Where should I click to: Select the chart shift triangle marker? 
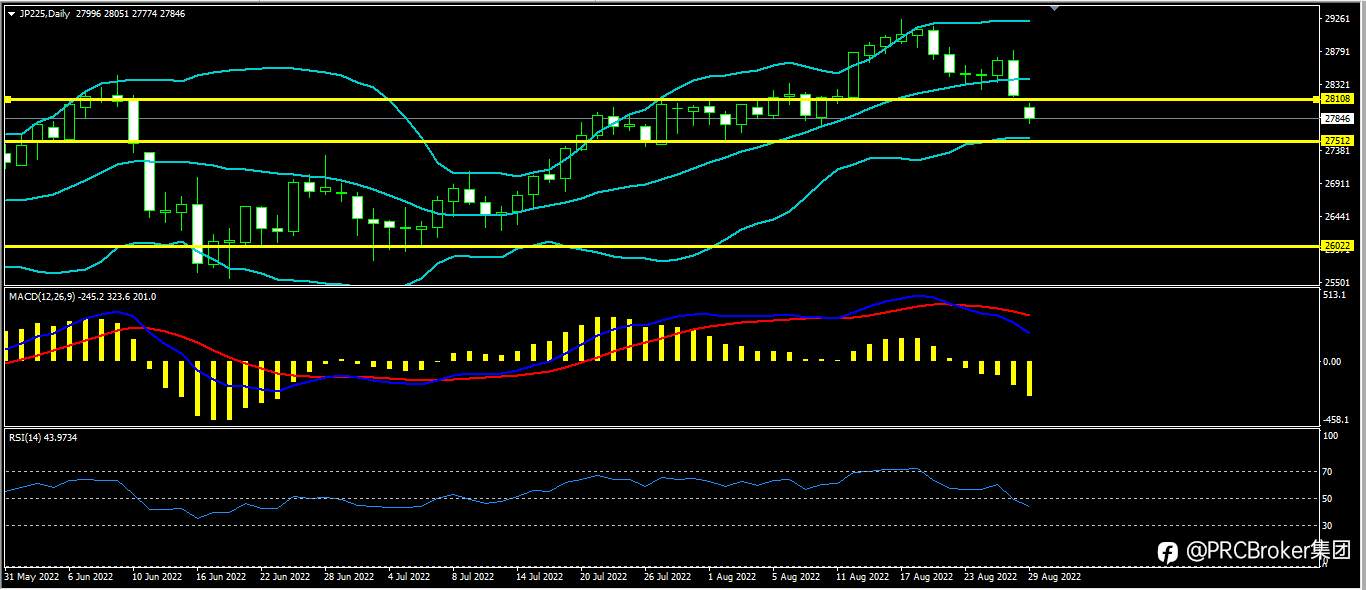[1053, 8]
